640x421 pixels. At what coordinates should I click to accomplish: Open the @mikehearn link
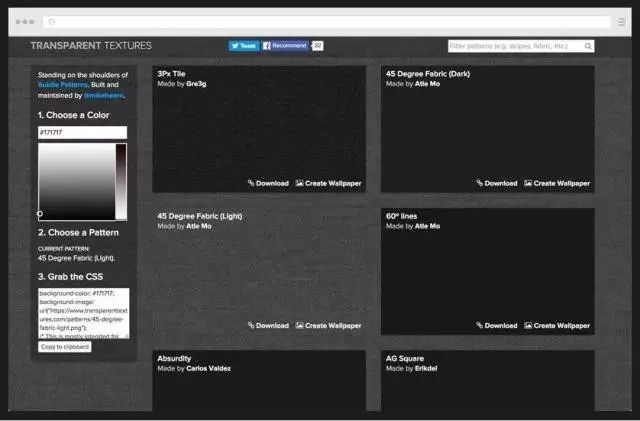(104, 95)
